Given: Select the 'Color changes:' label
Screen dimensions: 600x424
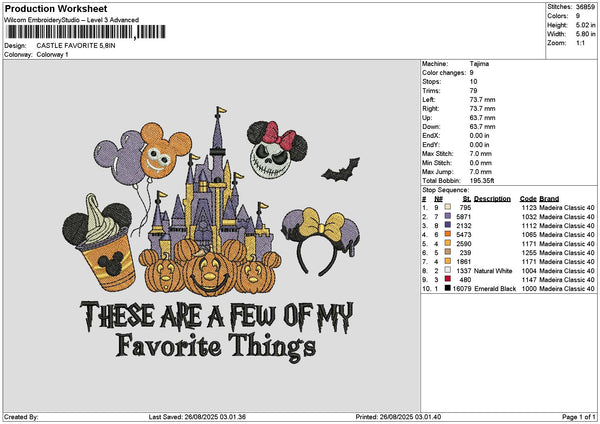Looking at the screenshot, I should [x=444, y=73].
